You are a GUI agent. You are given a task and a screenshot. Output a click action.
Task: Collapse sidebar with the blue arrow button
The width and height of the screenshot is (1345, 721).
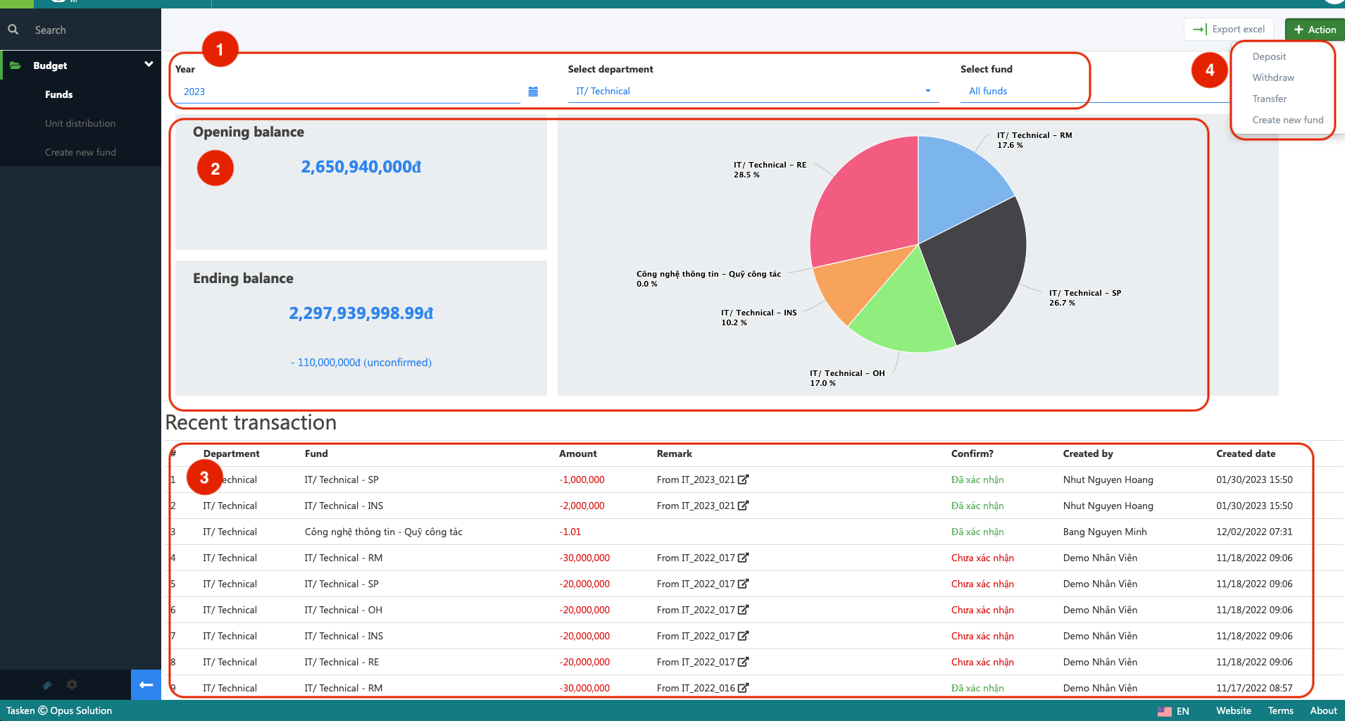tap(146, 685)
